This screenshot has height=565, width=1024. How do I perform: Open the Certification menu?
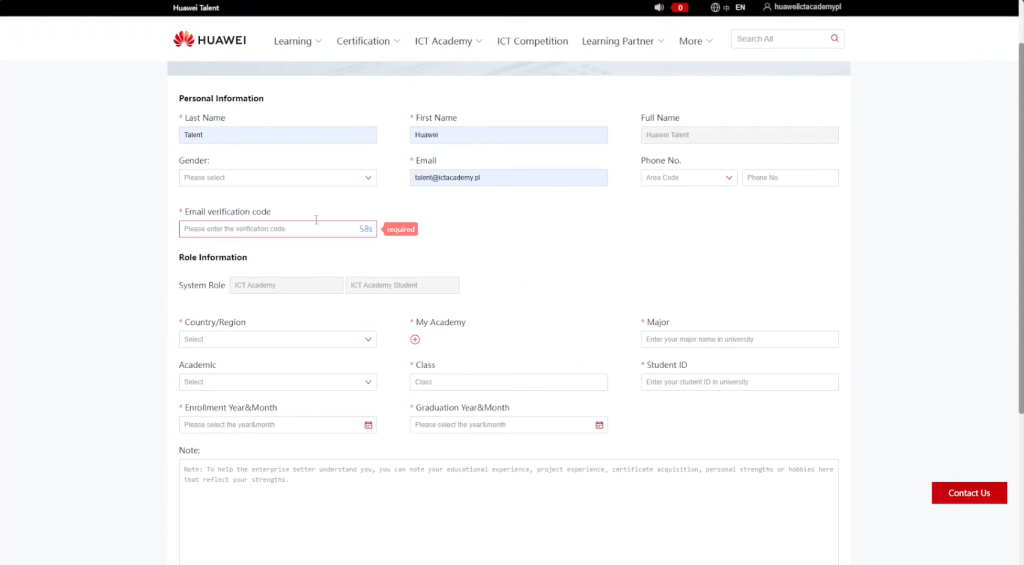(x=367, y=41)
